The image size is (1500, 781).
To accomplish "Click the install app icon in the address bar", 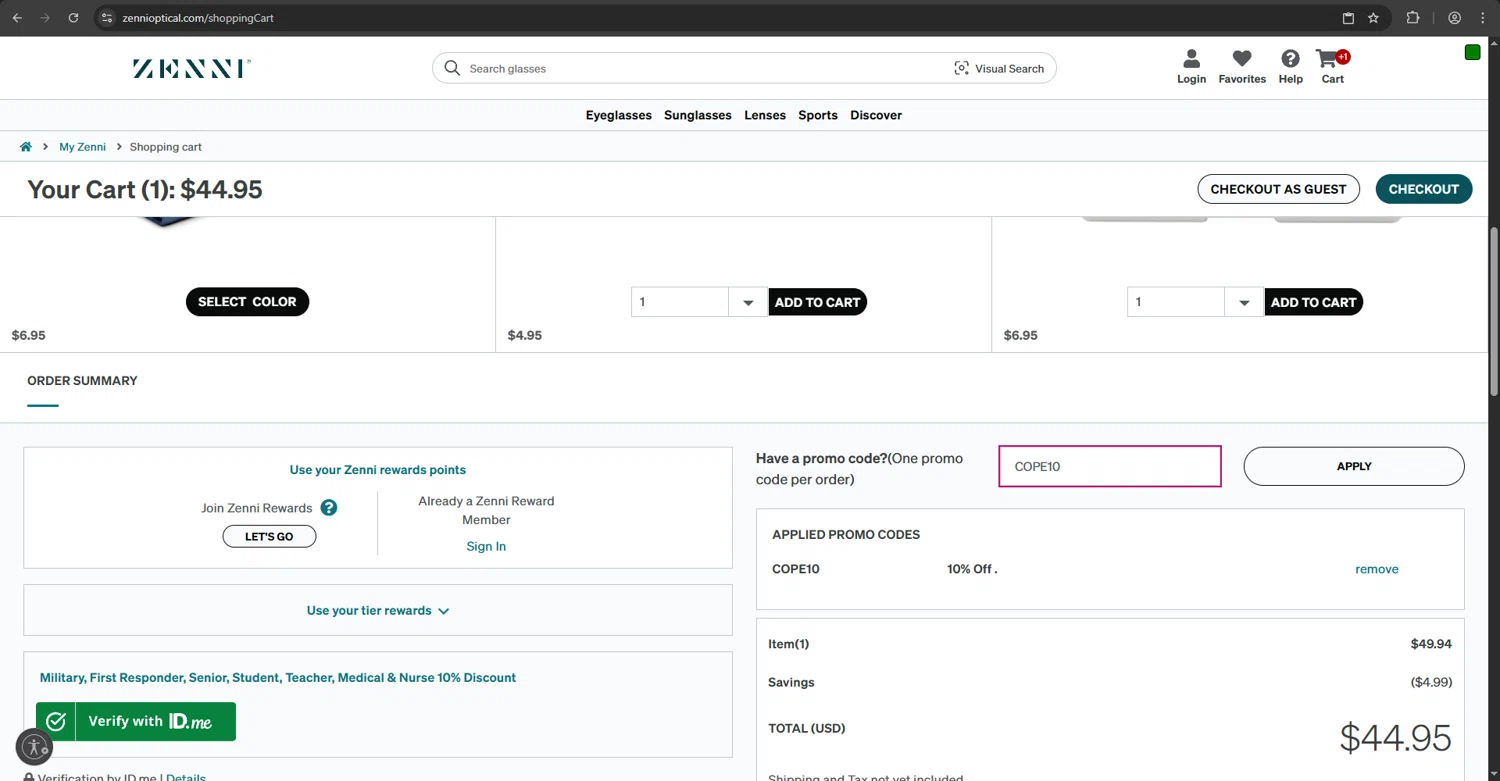I will [1348, 18].
